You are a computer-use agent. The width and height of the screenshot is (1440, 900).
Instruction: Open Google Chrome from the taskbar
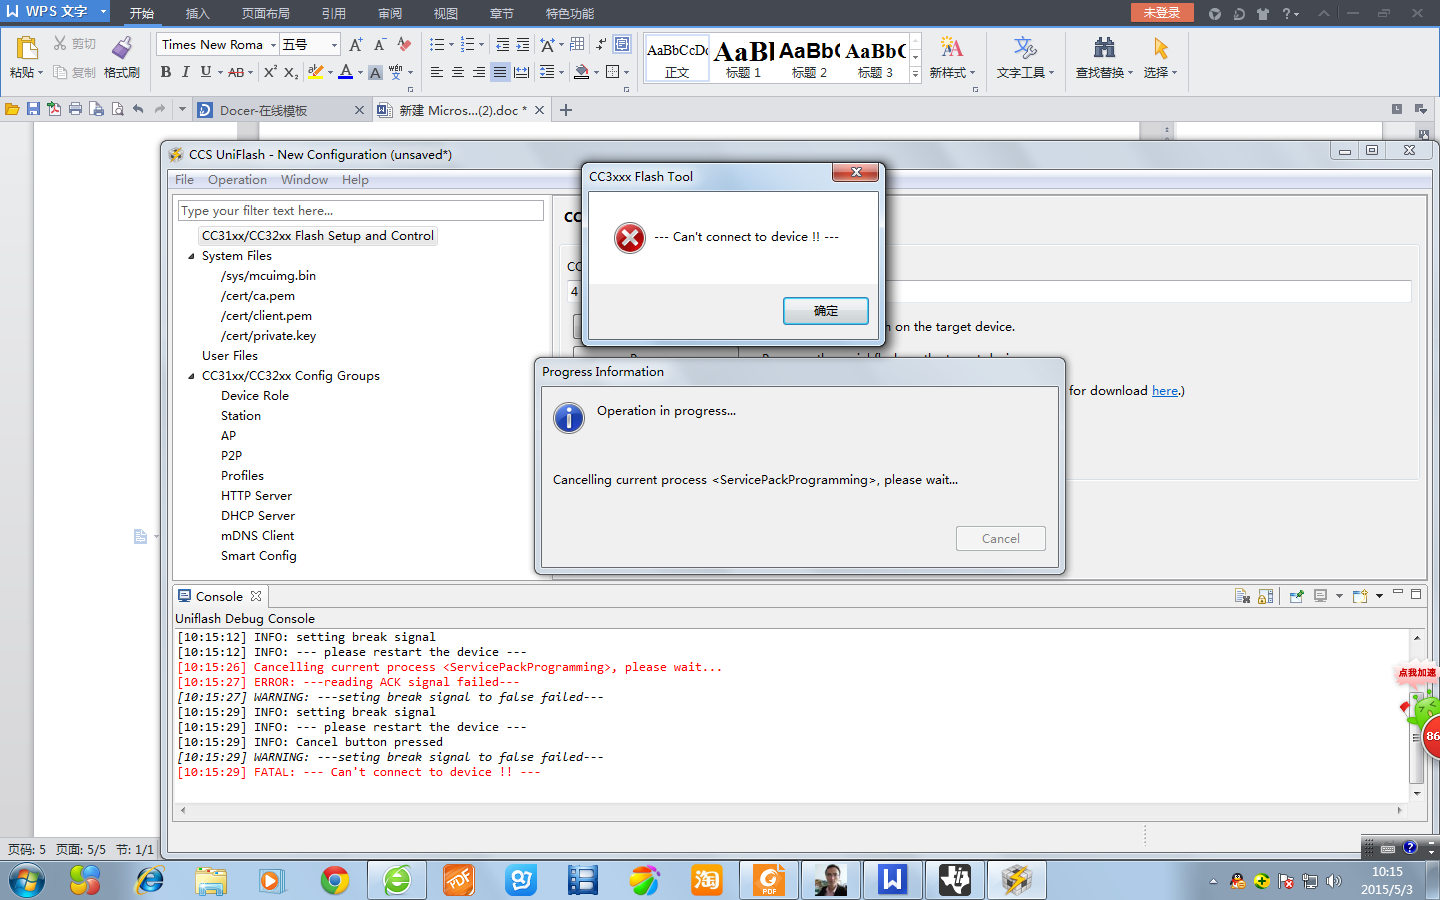pos(335,880)
